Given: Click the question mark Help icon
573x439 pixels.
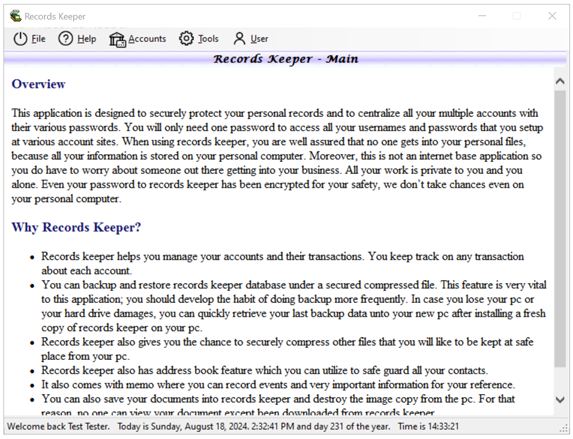Looking at the screenshot, I should [66, 39].
